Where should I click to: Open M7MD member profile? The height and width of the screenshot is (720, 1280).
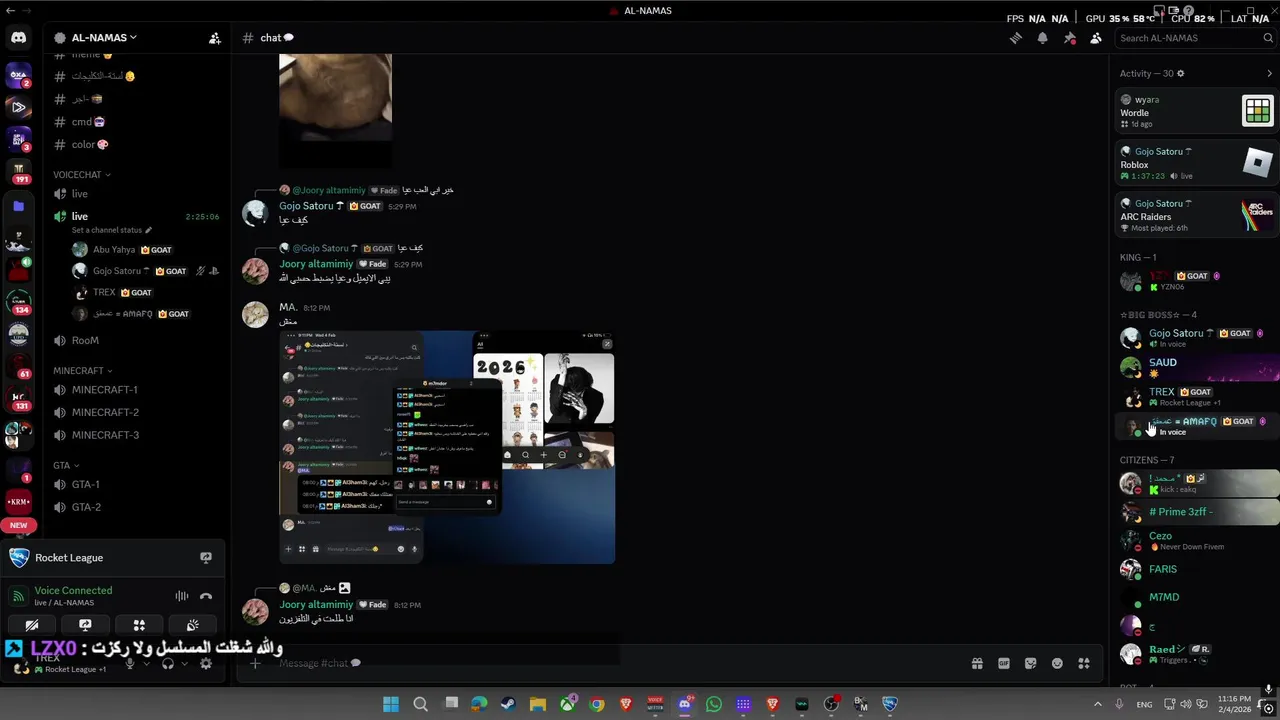[x=1197, y=597]
